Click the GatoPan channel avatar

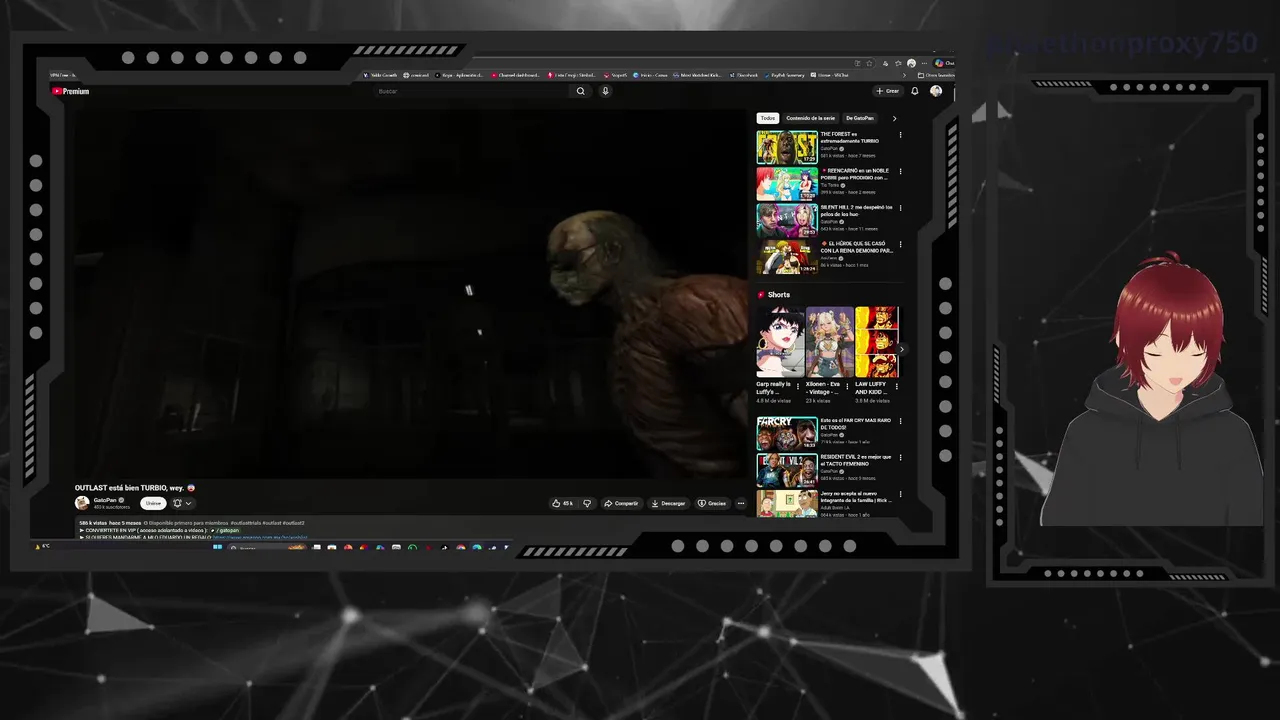(x=82, y=503)
